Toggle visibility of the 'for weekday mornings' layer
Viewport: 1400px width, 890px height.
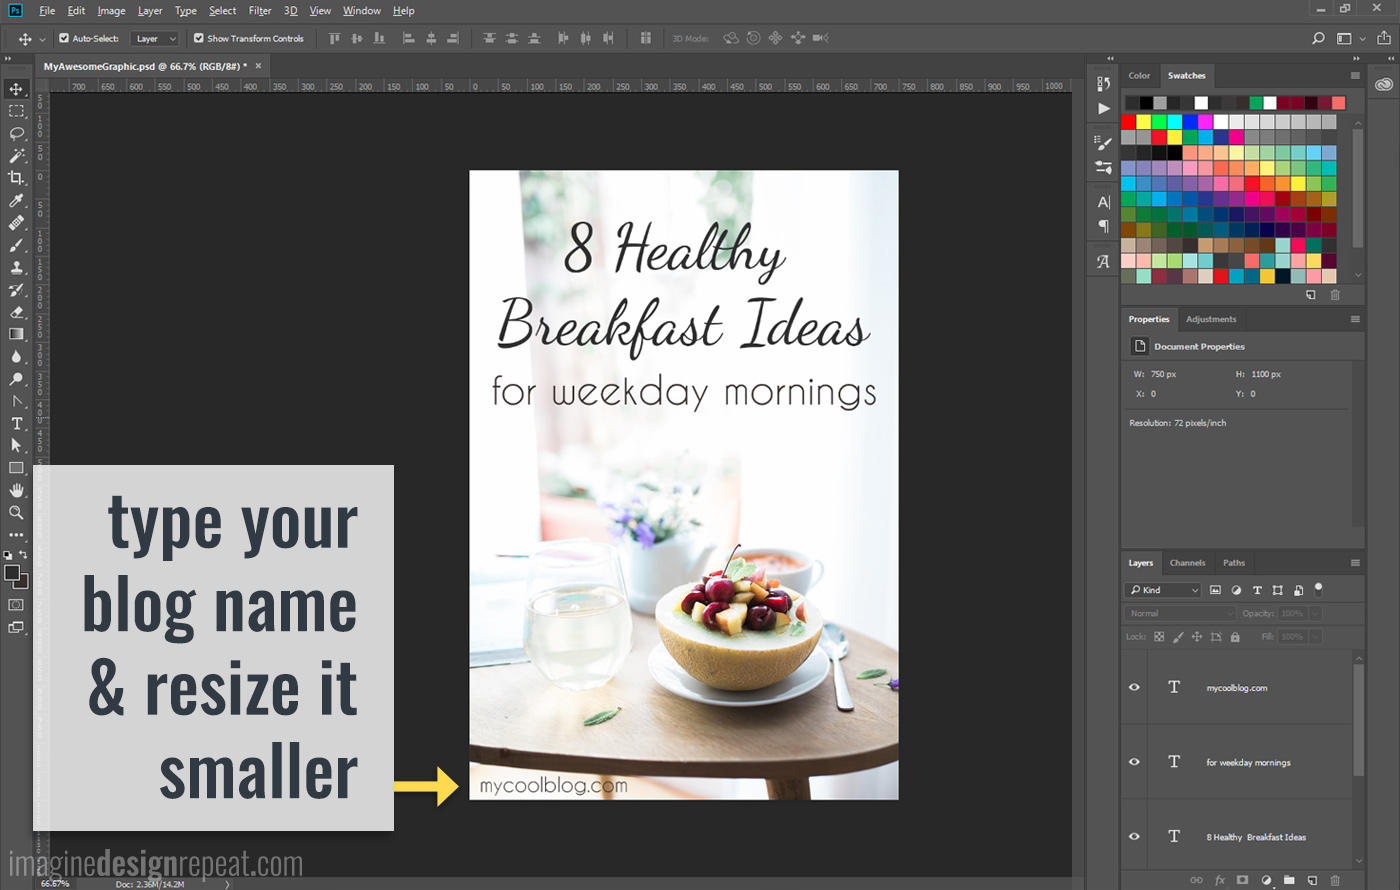(1133, 762)
